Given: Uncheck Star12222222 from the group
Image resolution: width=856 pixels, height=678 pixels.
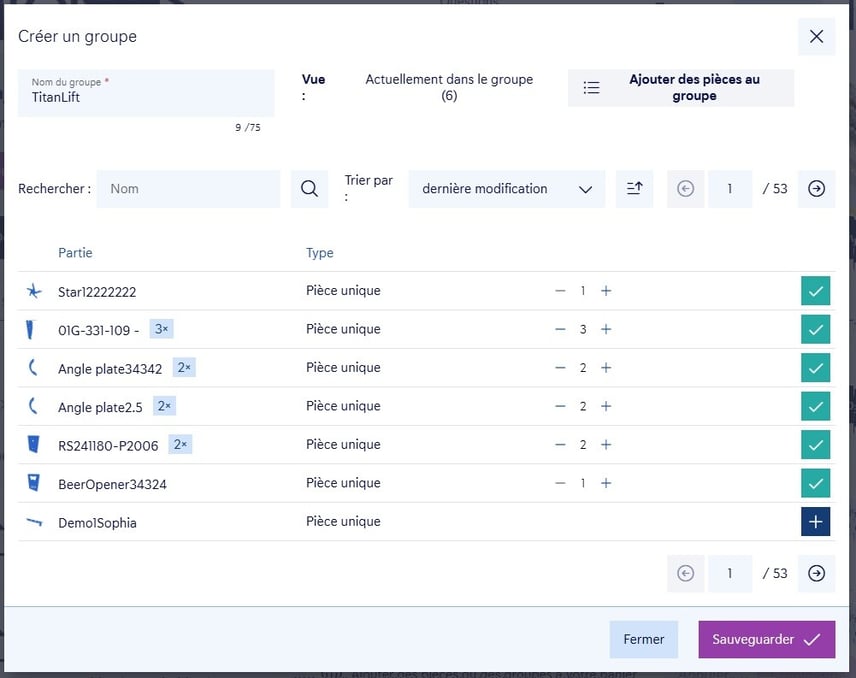Looking at the screenshot, I should 816,291.
